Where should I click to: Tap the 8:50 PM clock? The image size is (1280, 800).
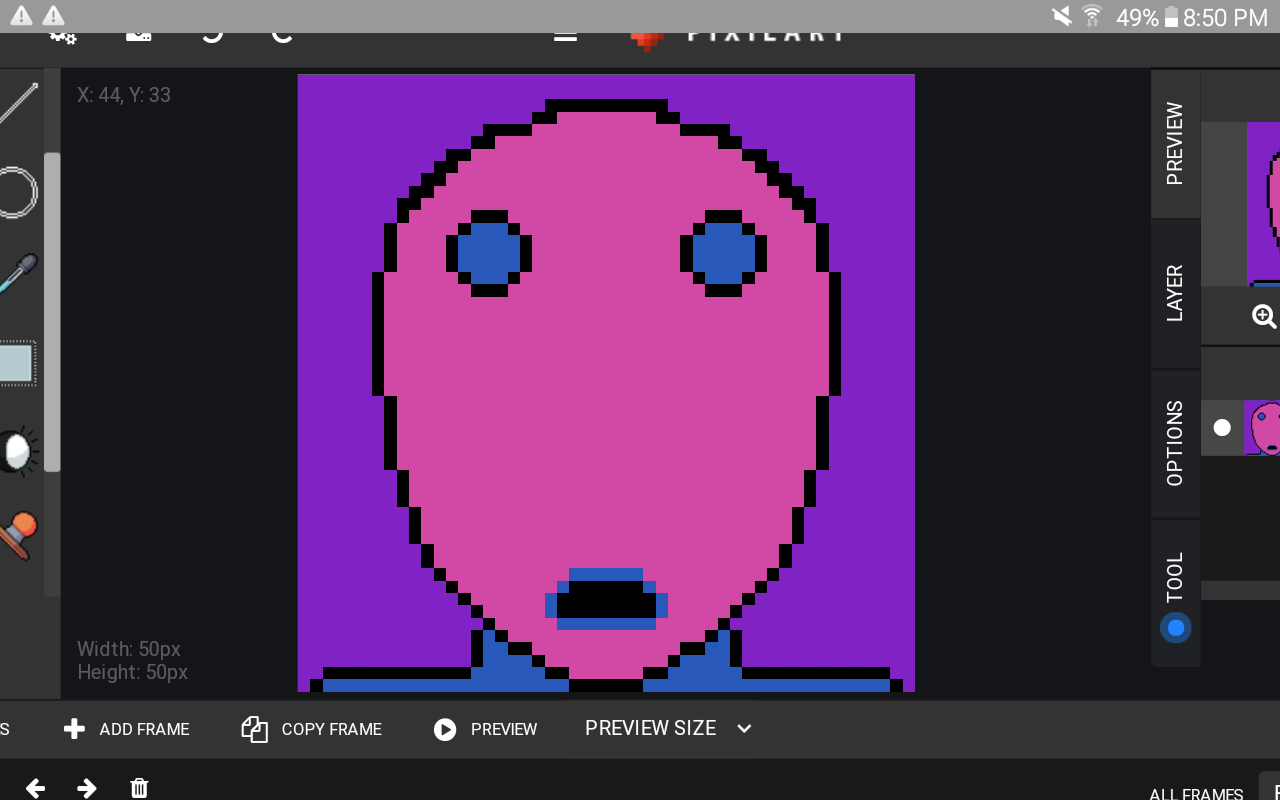click(1225, 17)
